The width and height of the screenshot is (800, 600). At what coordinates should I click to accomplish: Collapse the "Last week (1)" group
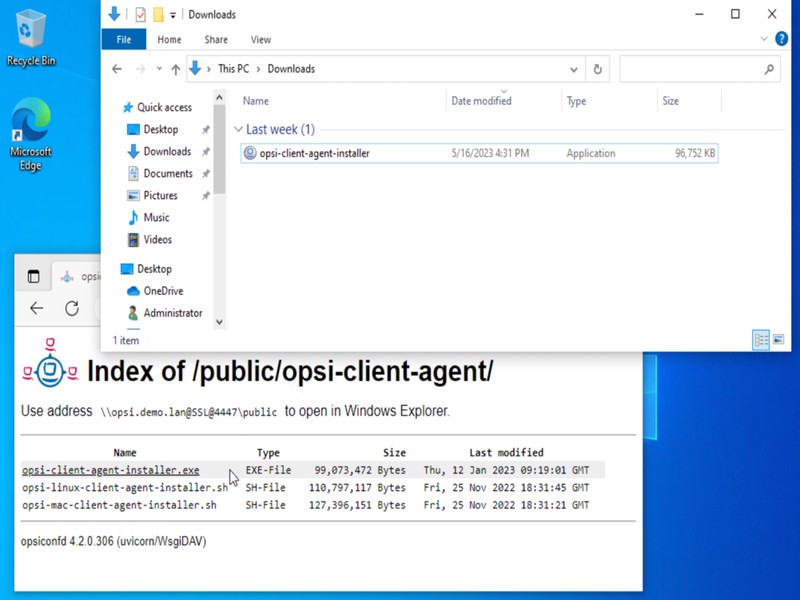click(x=239, y=129)
